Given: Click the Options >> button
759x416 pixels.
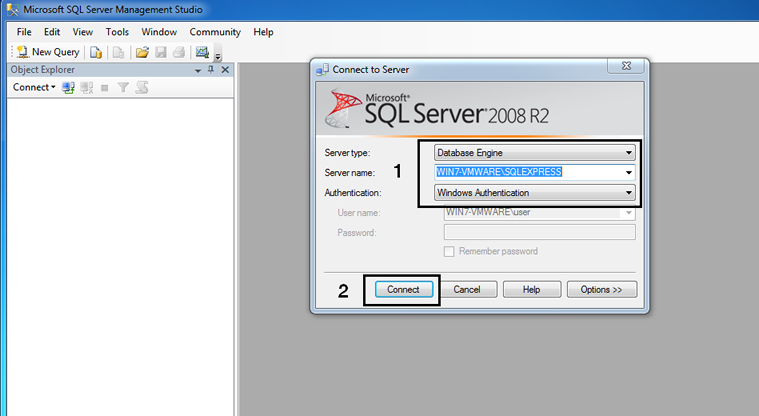Looking at the screenshot, I should pos(602,290).
